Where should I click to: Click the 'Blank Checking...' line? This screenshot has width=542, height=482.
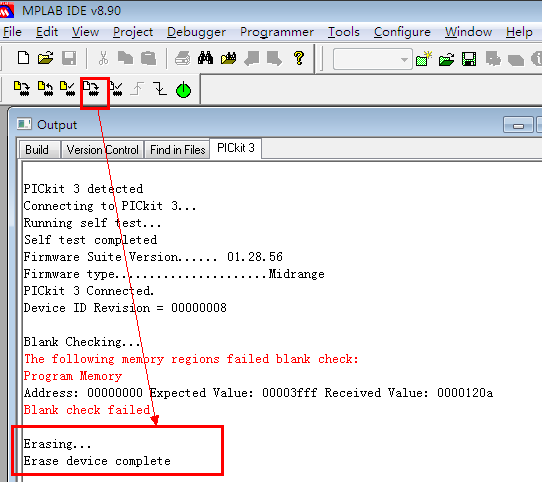click(82, 342)
